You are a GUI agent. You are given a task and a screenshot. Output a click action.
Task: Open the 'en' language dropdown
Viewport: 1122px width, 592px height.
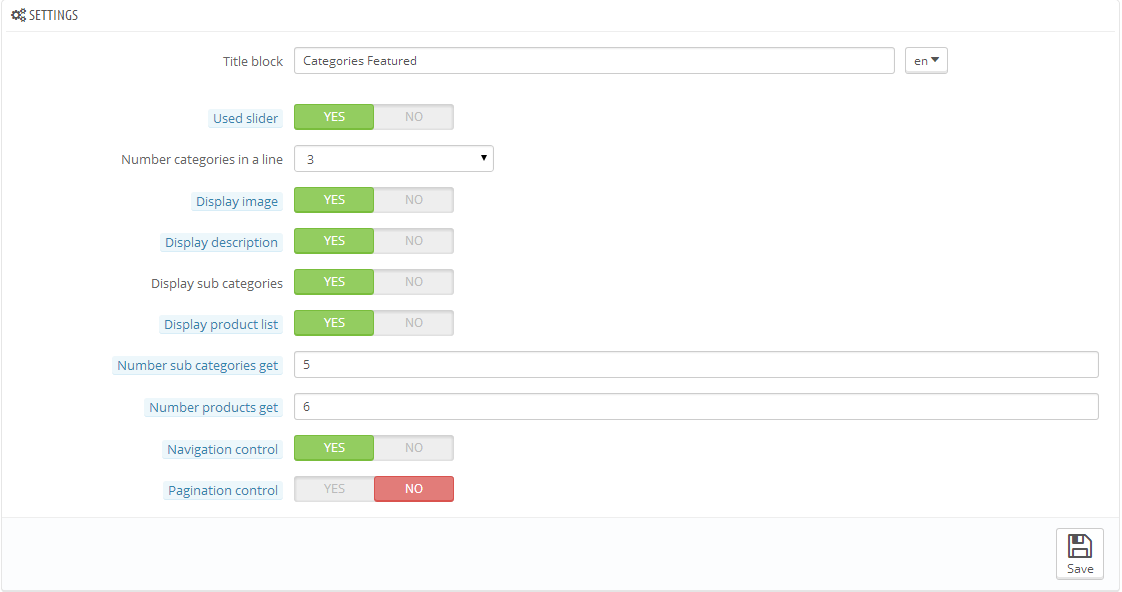click(x=926, y=61)
